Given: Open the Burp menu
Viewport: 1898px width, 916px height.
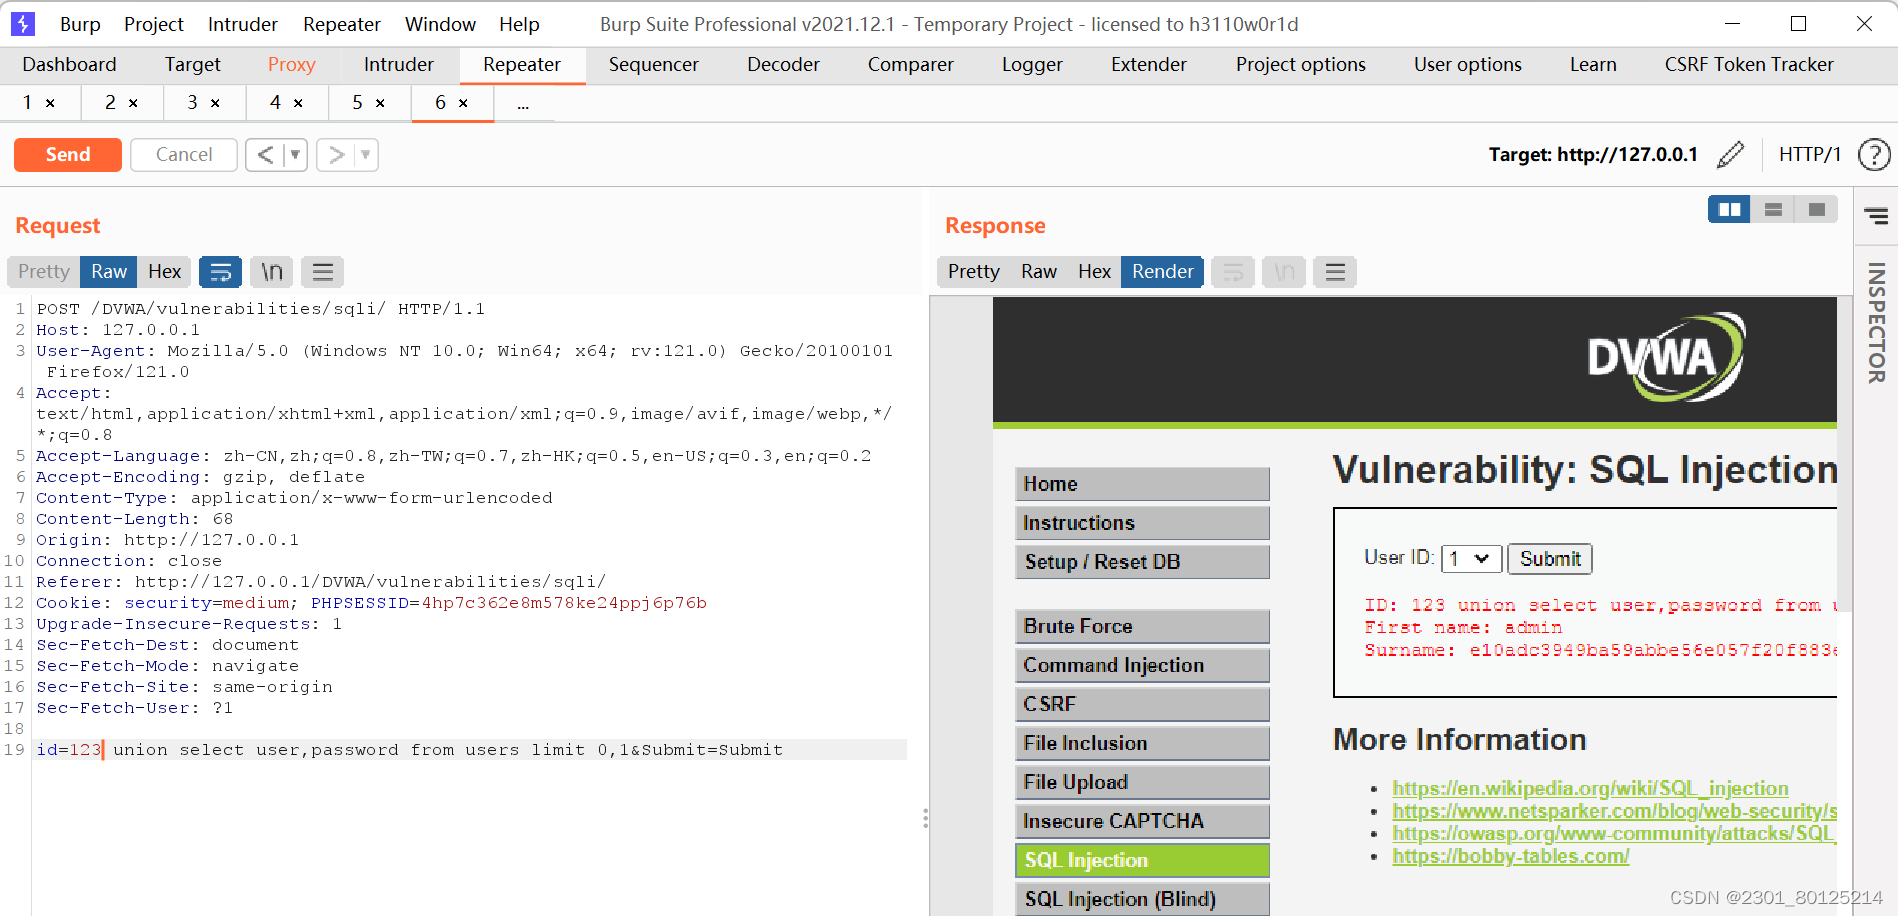Looking at the screenshot, I should [x=80, y=24].
